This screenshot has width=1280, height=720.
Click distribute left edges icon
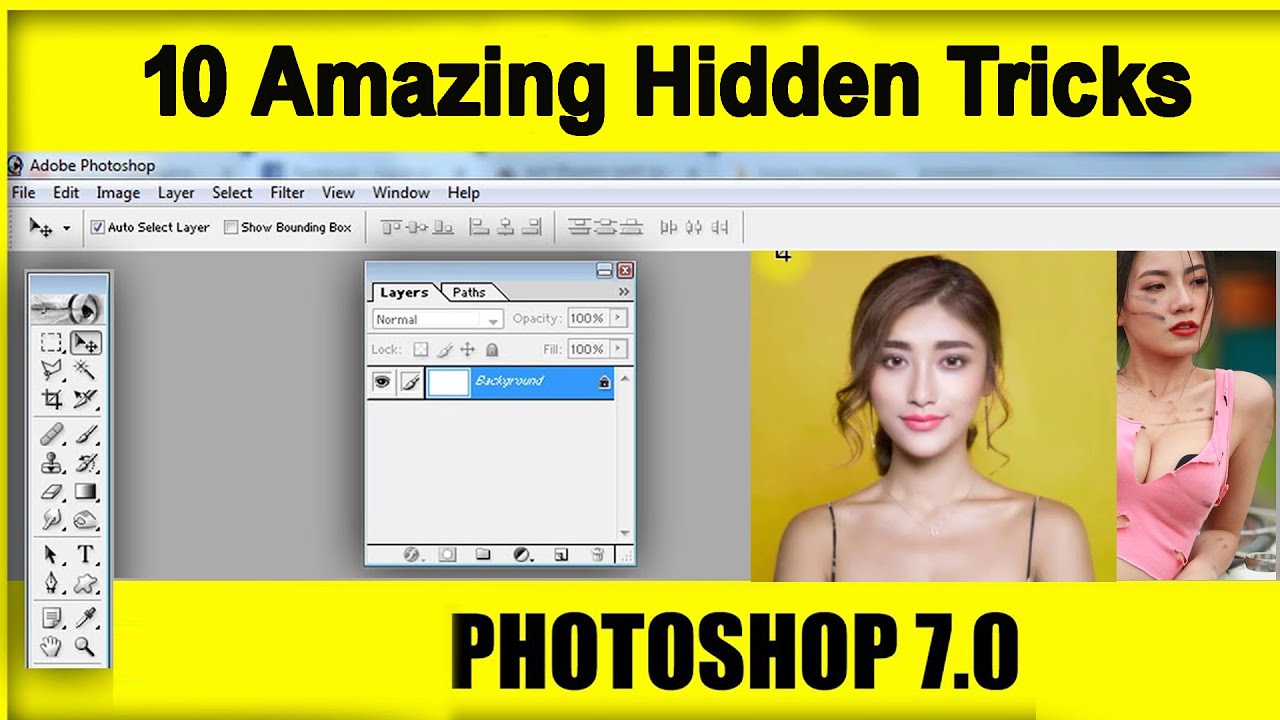(x=668, y=227)
